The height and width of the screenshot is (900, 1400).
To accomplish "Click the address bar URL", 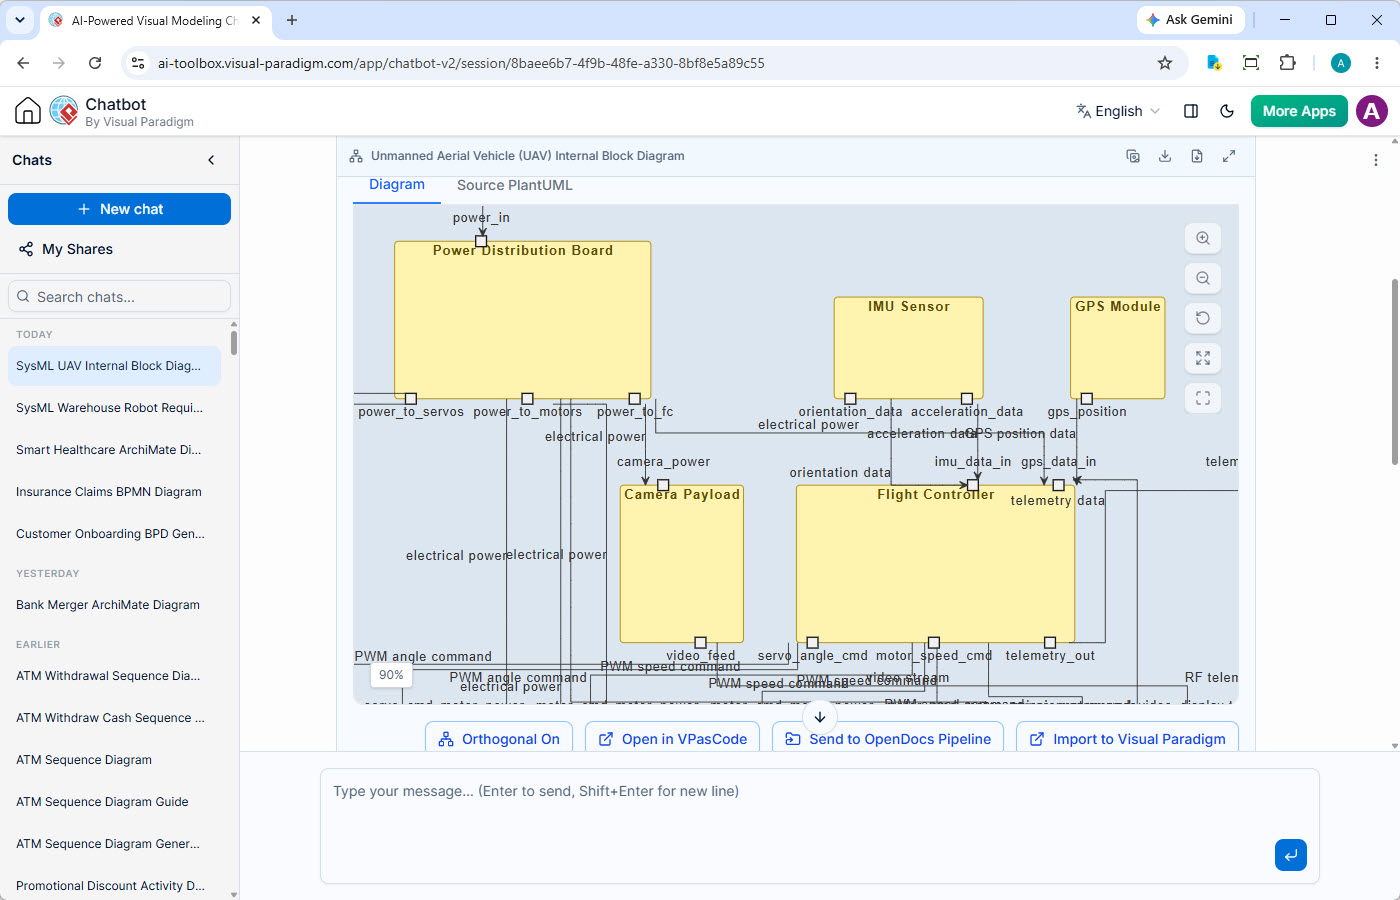I will pos(461,63).
